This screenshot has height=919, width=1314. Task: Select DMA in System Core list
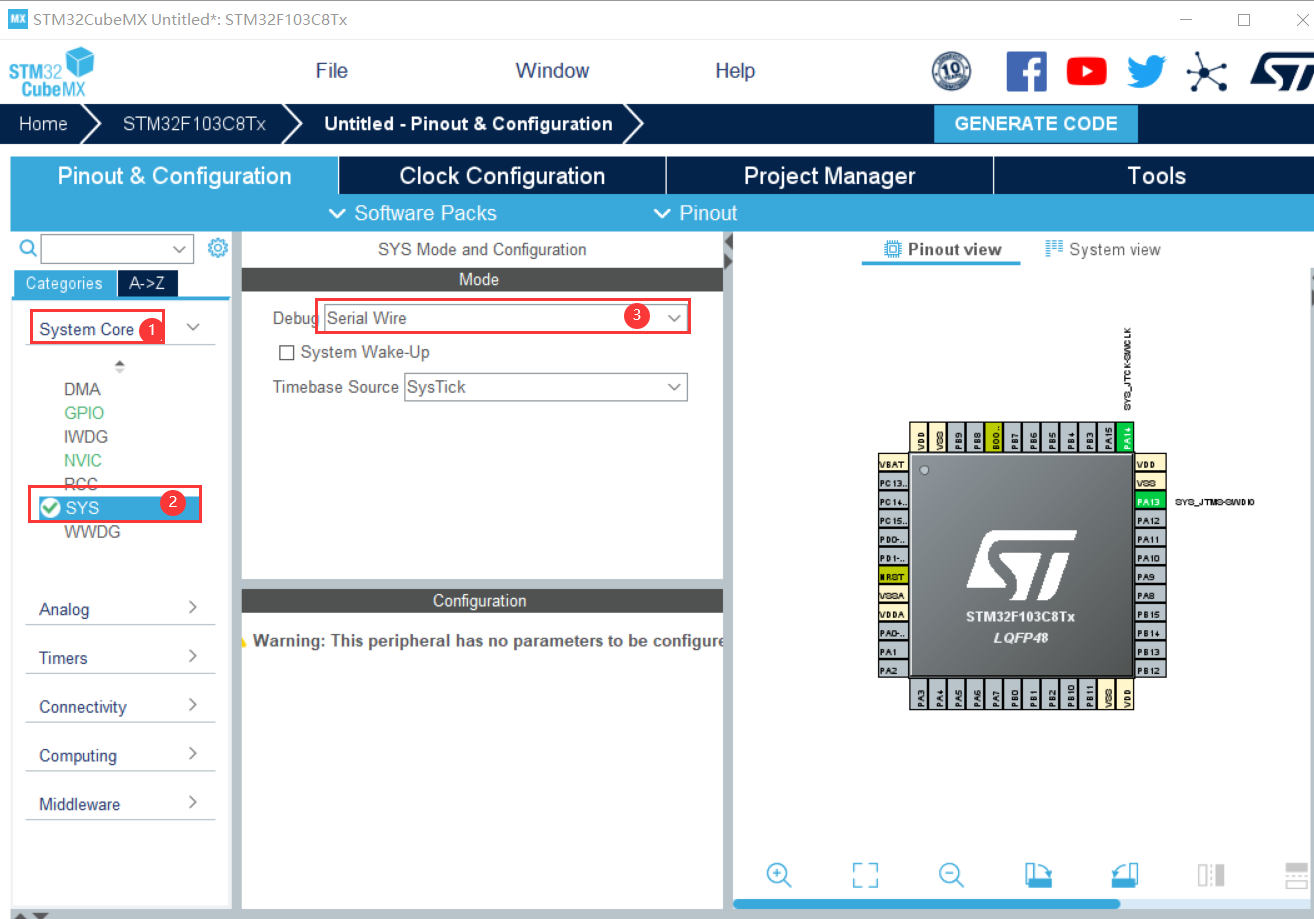tap(82, 389)
